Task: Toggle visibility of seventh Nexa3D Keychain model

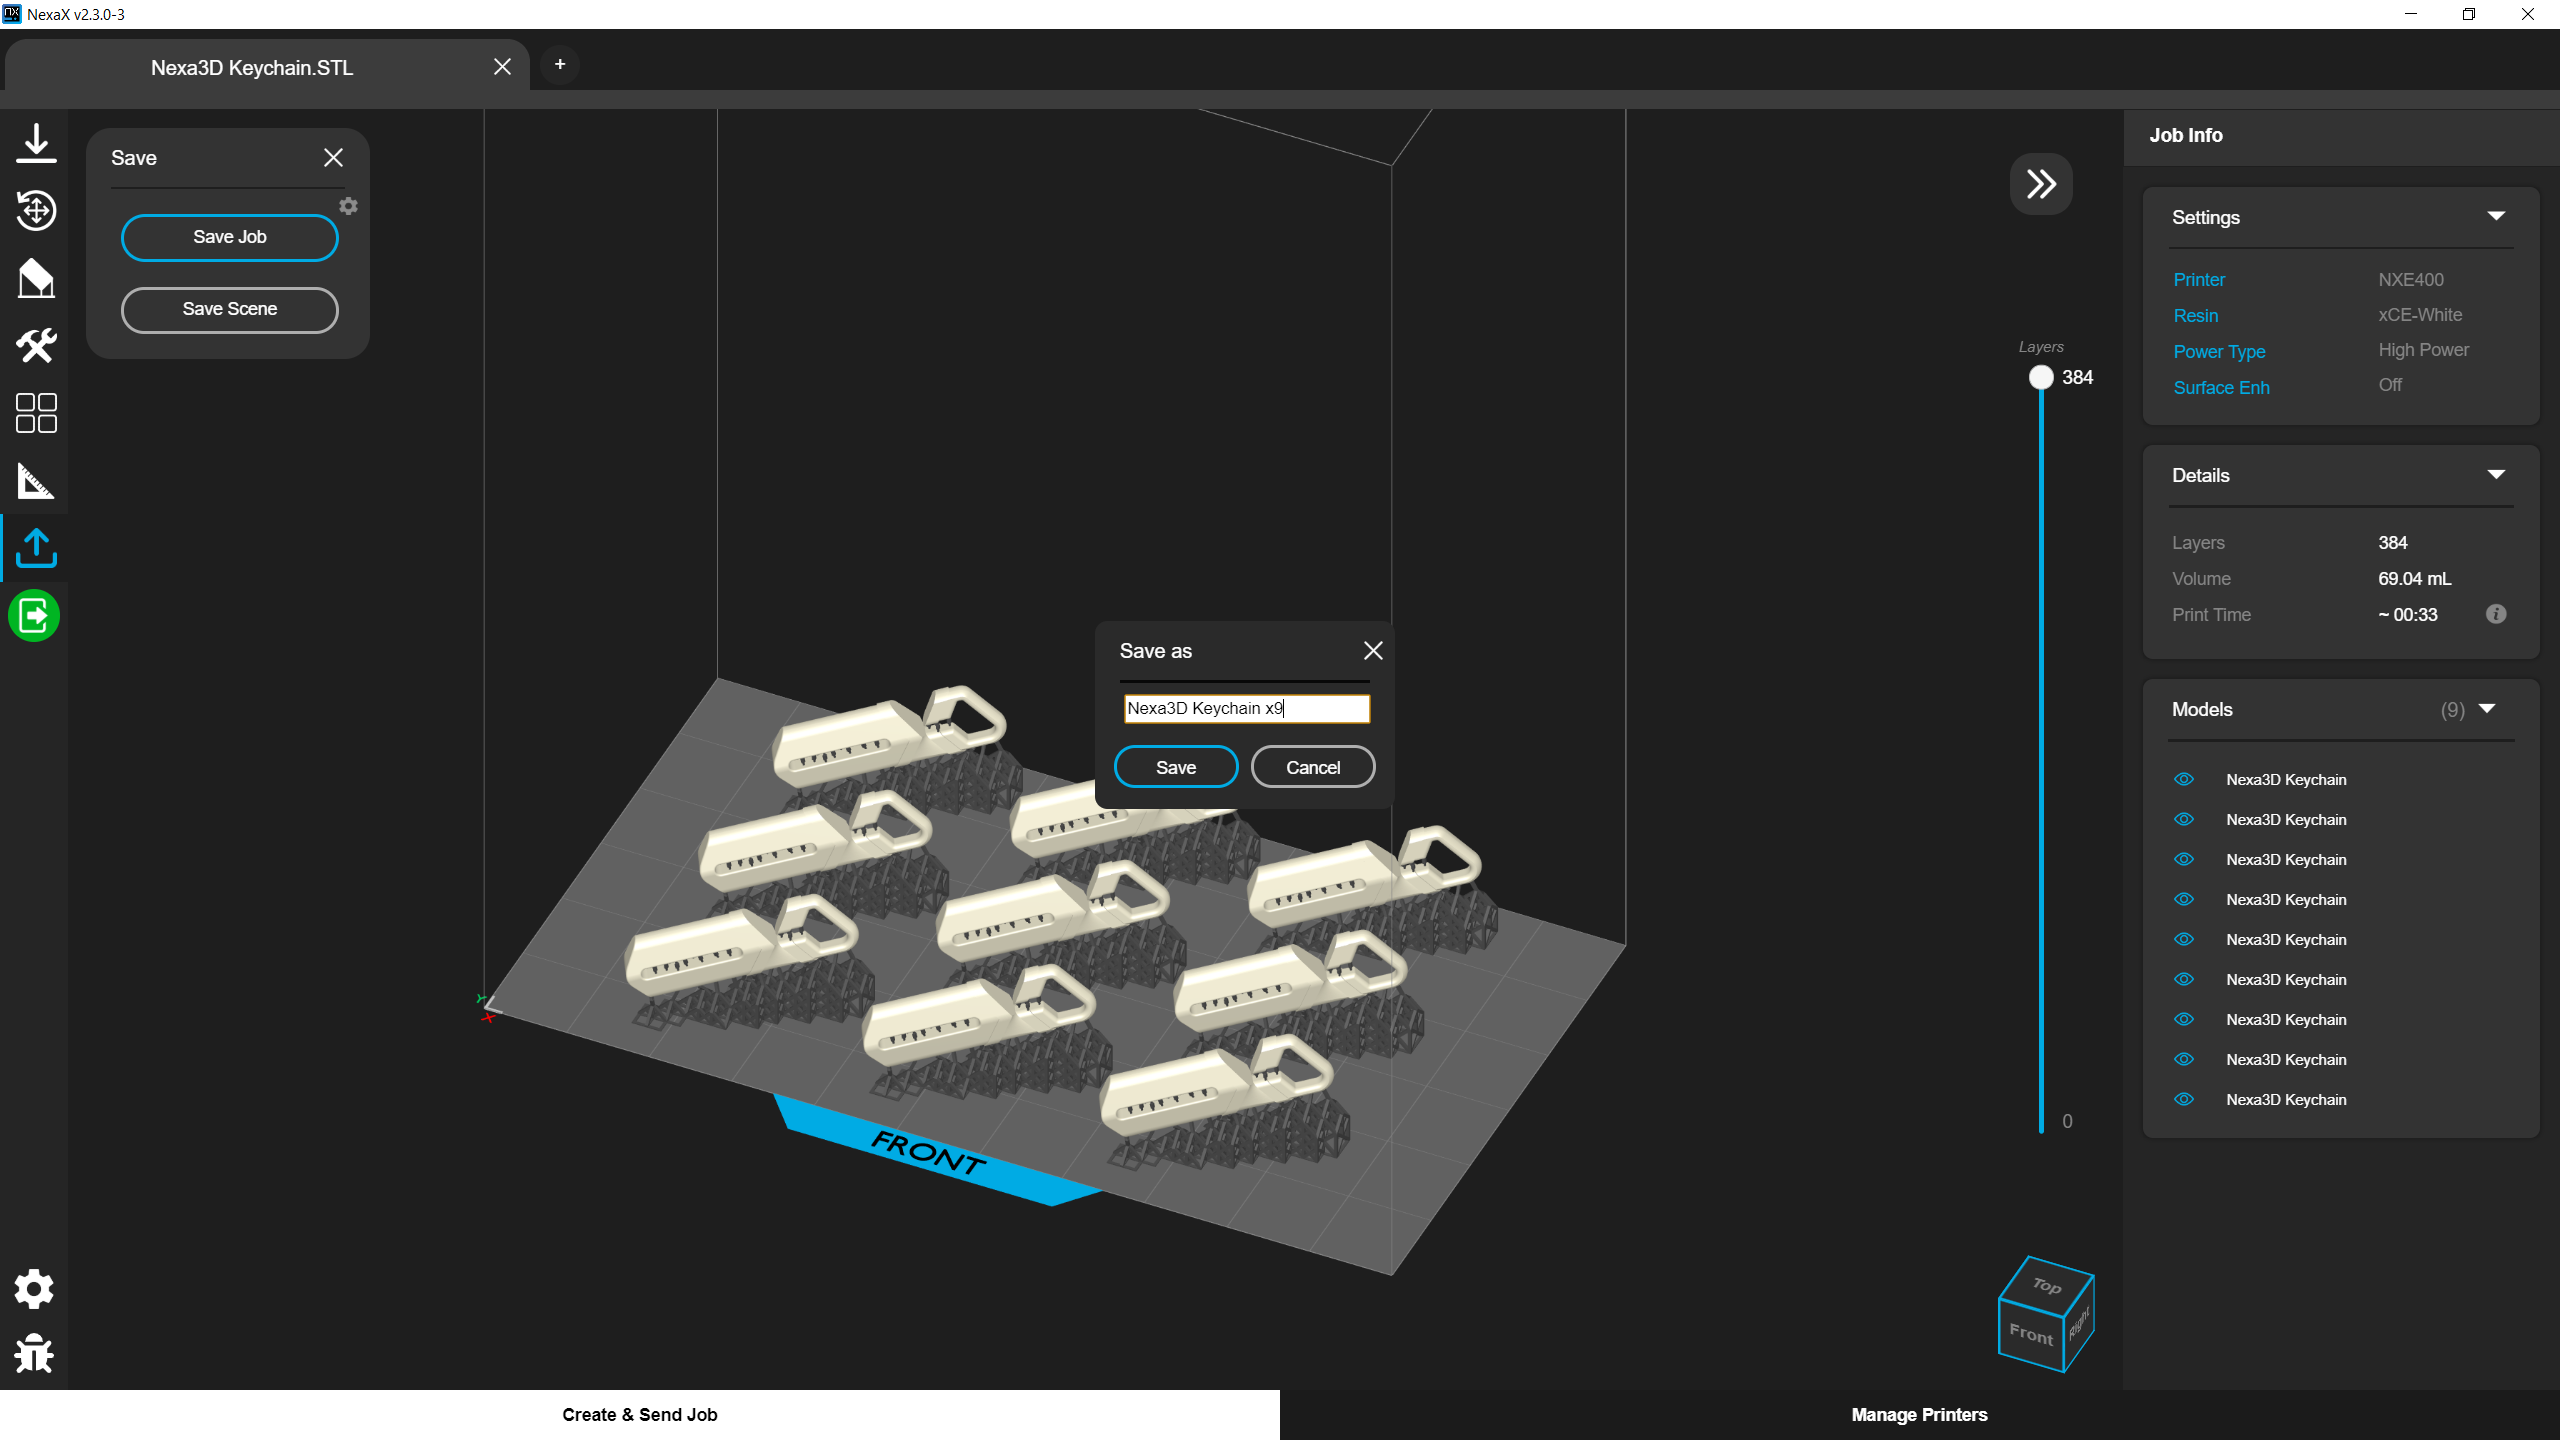Action: 2184,1019
